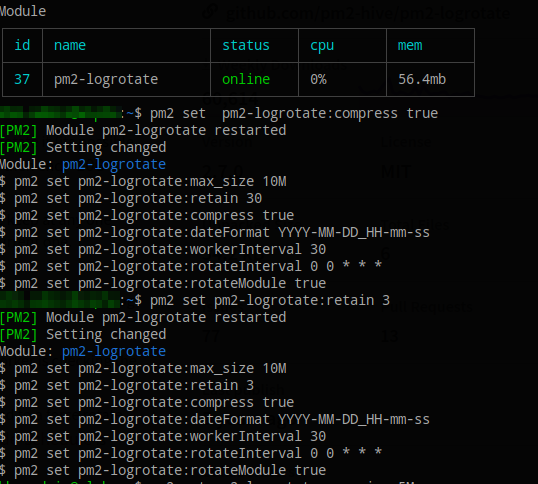This screenshot has width=538, height=484.
Task: Select the 0% cpu value
Action: (x=318, y=79)
